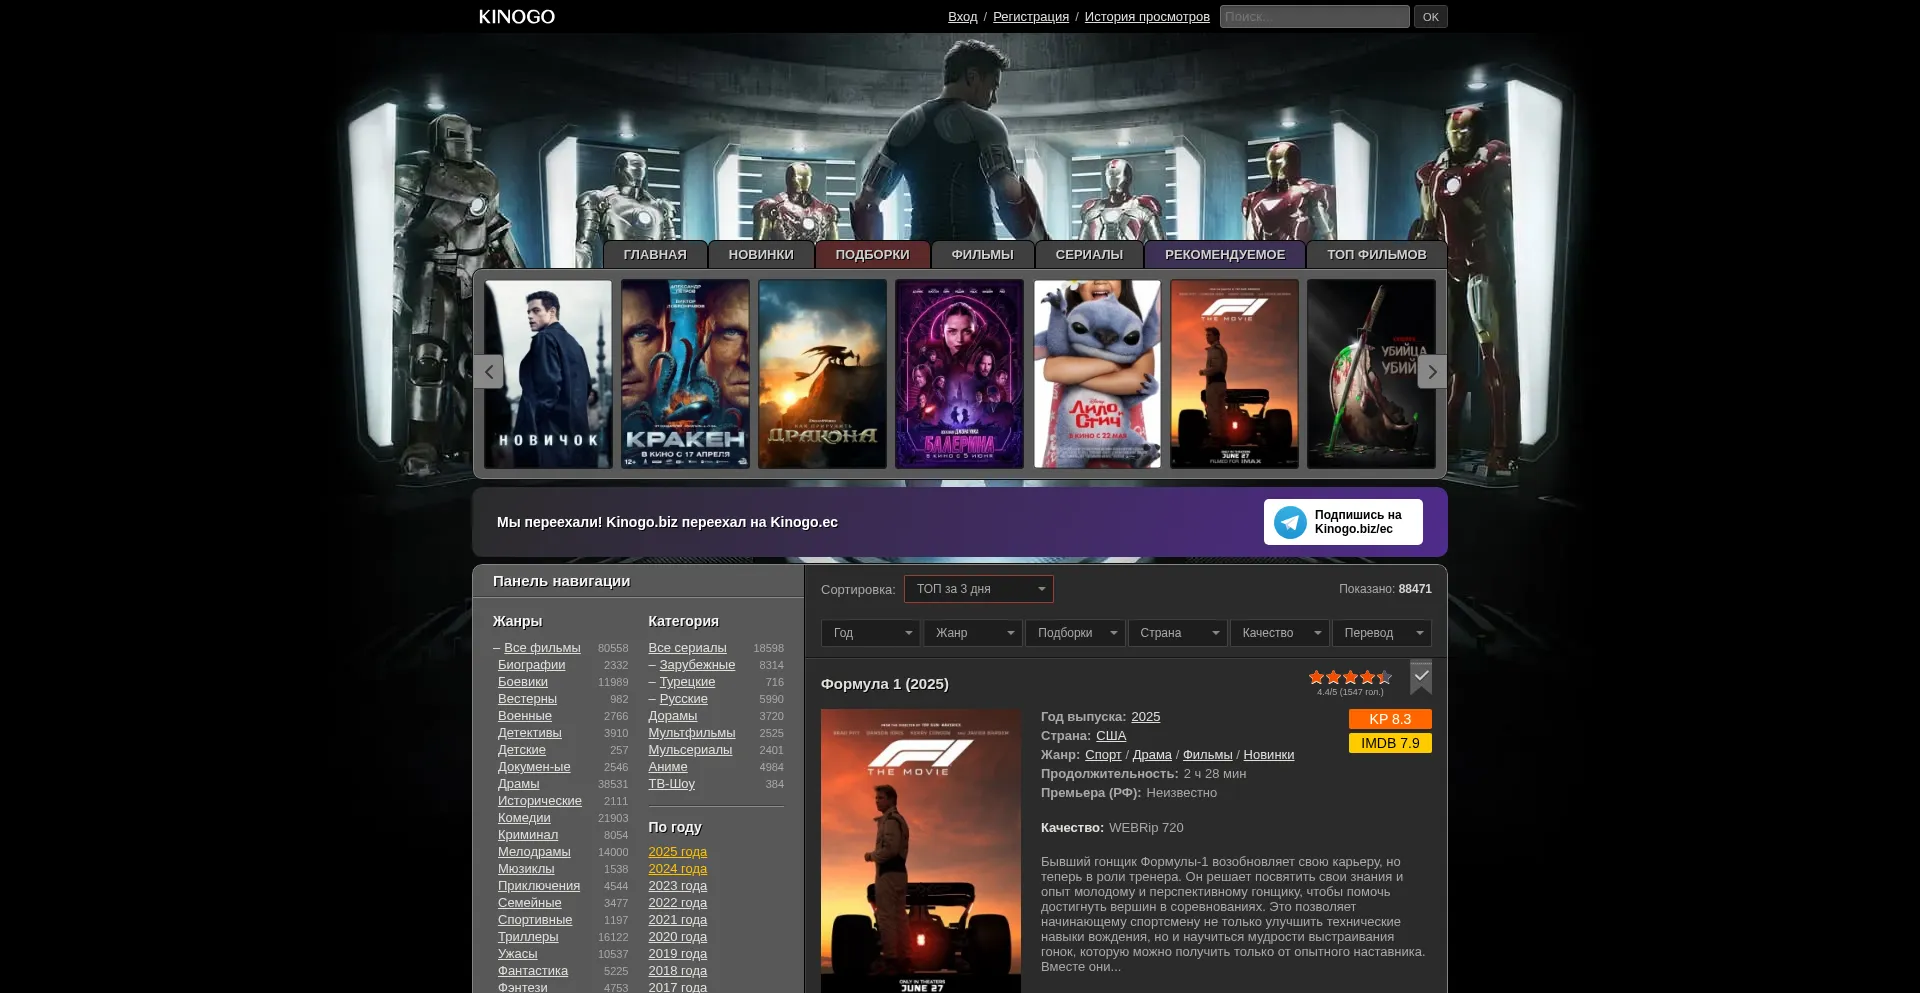Screen dimensions: 1920x993
Task: Open the Мультфильмы category
Action: (x=691, y=733)
